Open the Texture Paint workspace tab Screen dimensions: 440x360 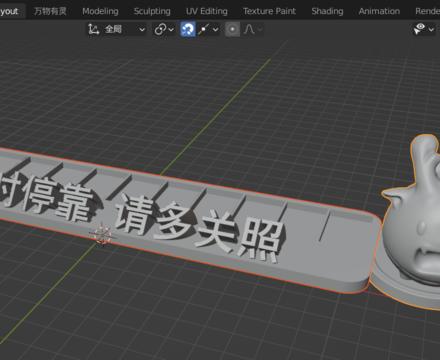pyautogui.click(x=269, y=11)
